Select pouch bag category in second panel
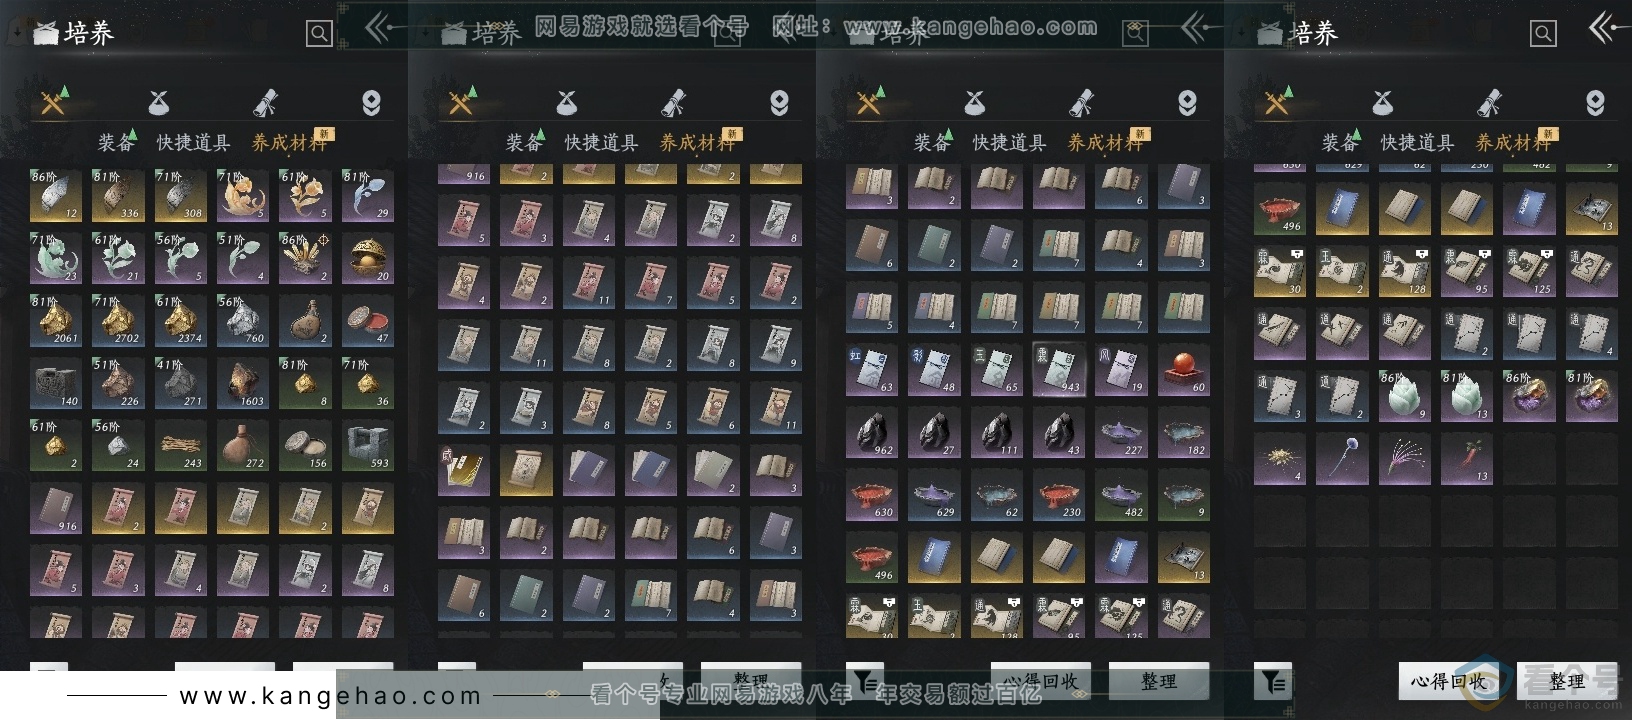The width and height of the screenshot is (1632, 720). click(566, 102)
